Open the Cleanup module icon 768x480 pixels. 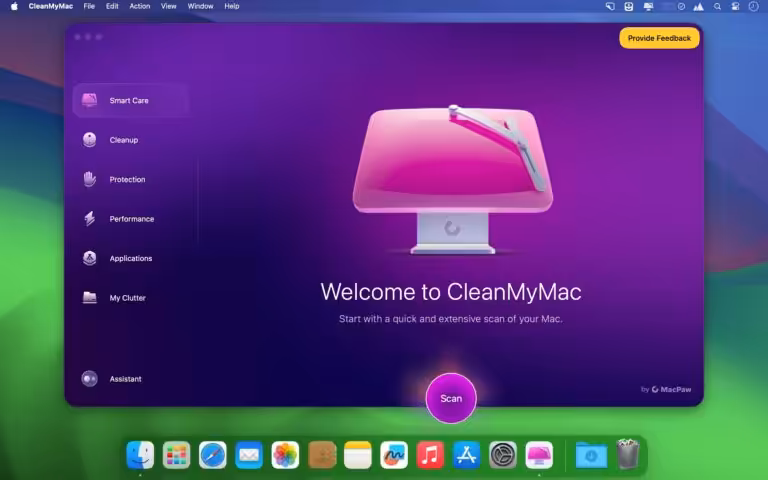point(89,140)
